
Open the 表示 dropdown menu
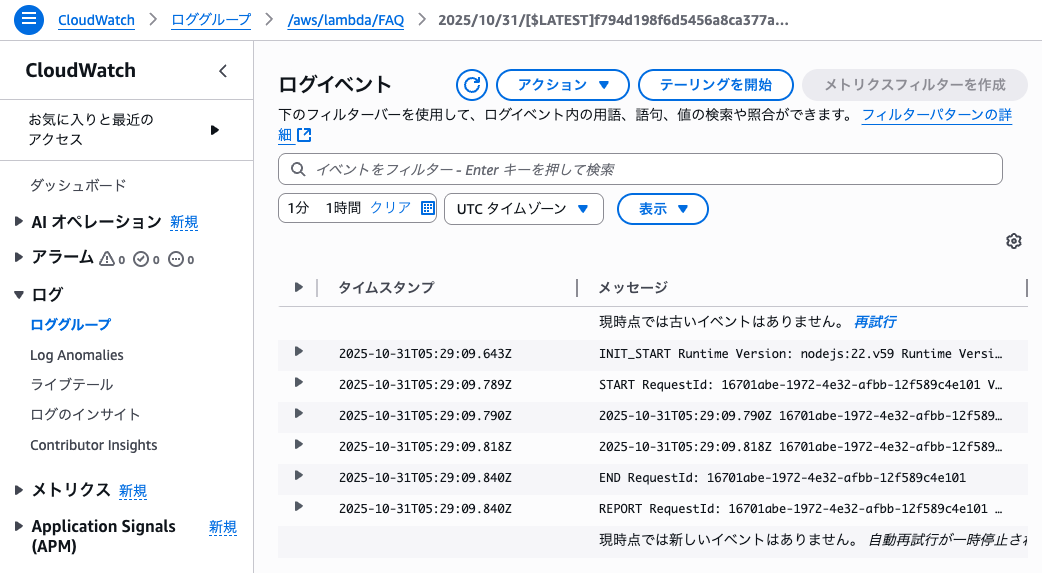click(663, 209)
